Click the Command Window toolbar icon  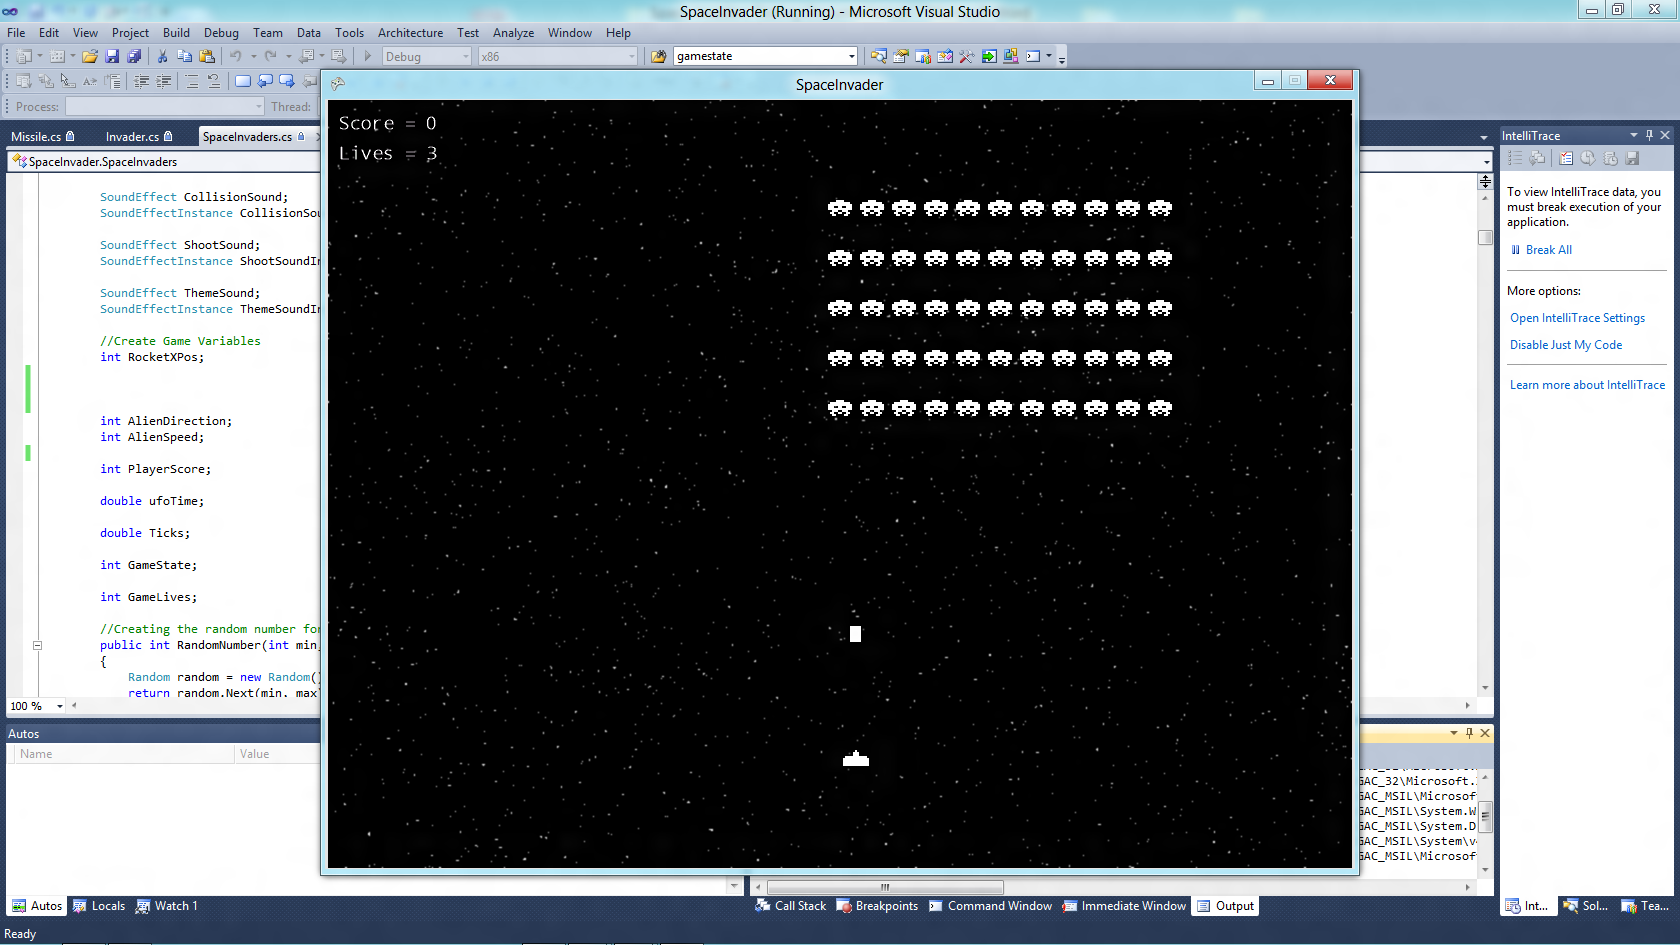(1033, 56)
